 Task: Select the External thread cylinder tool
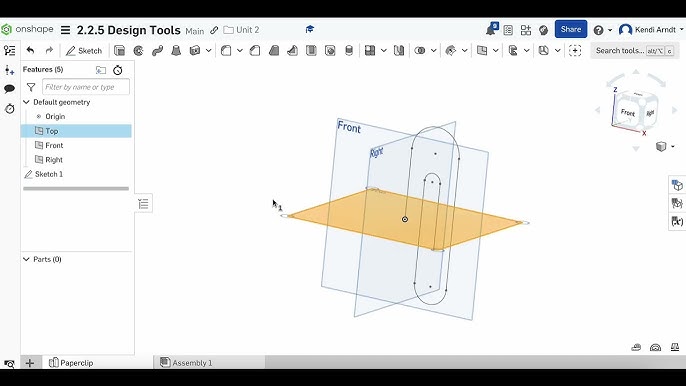[349, 51]
